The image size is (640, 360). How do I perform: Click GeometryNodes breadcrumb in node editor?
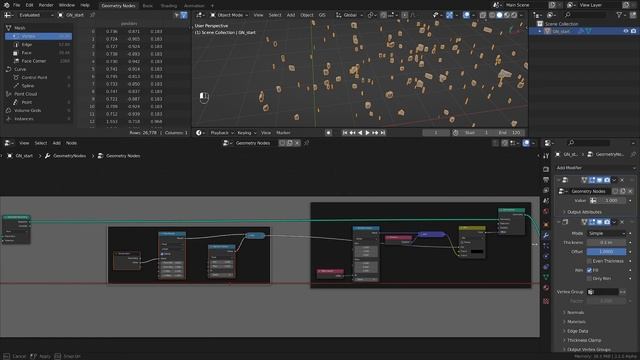69,156
